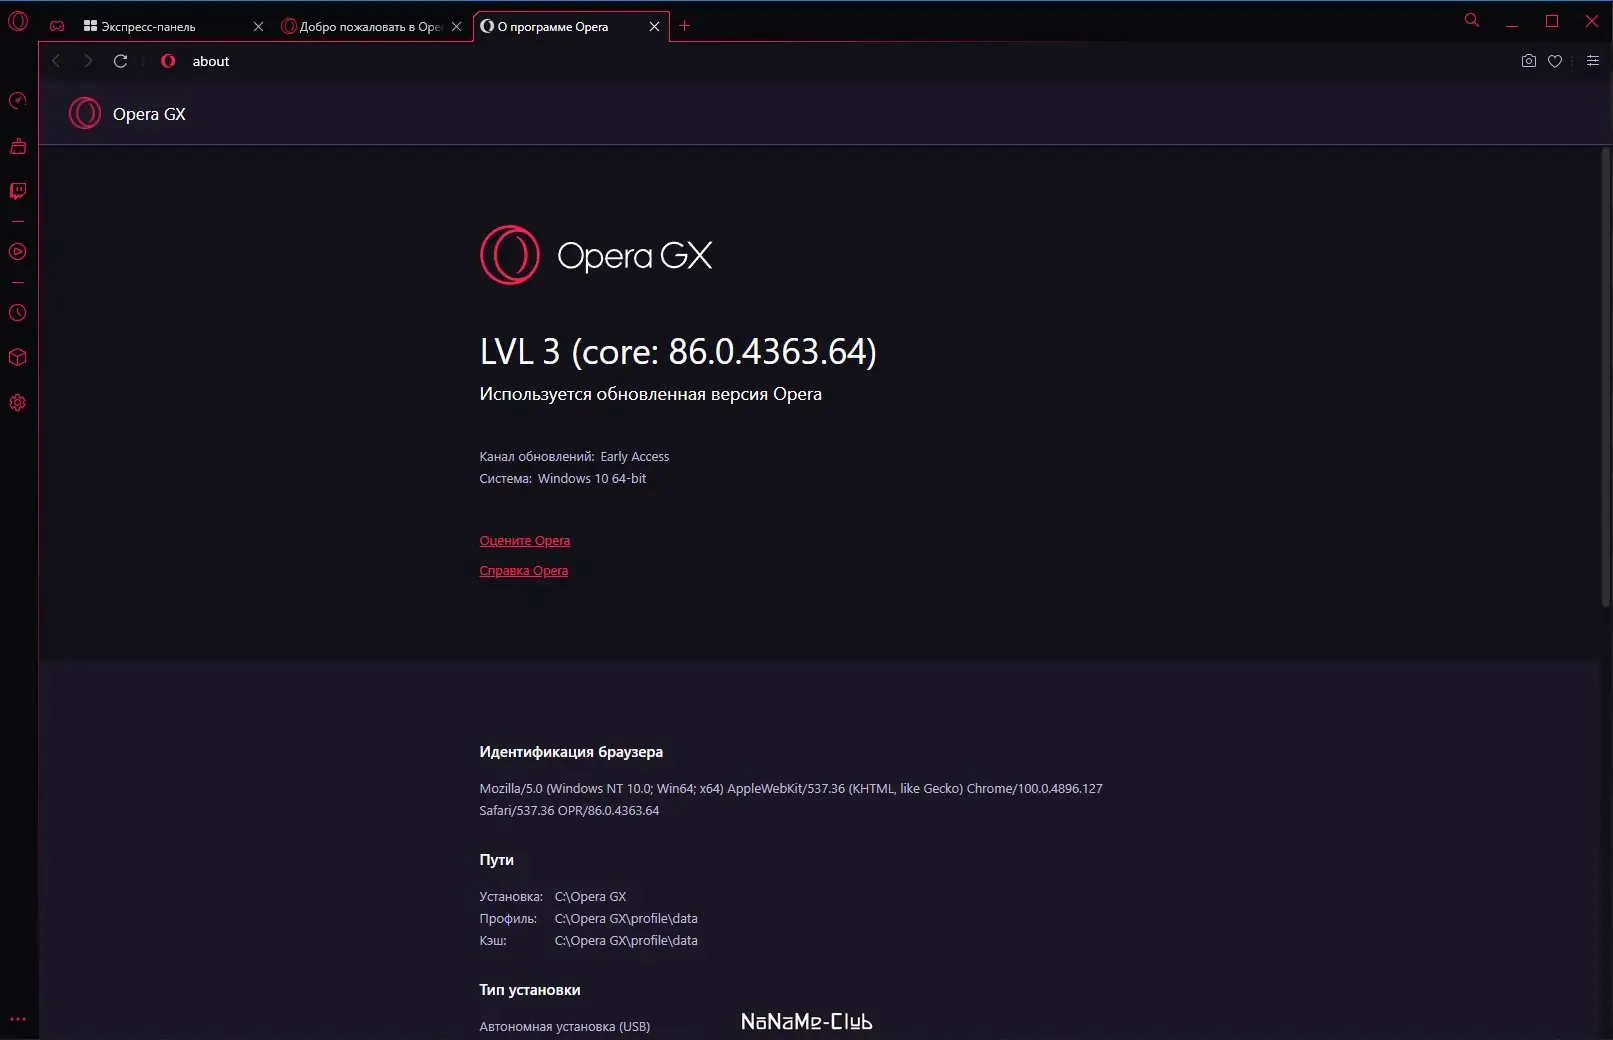
Task: Click the Opera icon in address bar
Action: click(168, 61)
